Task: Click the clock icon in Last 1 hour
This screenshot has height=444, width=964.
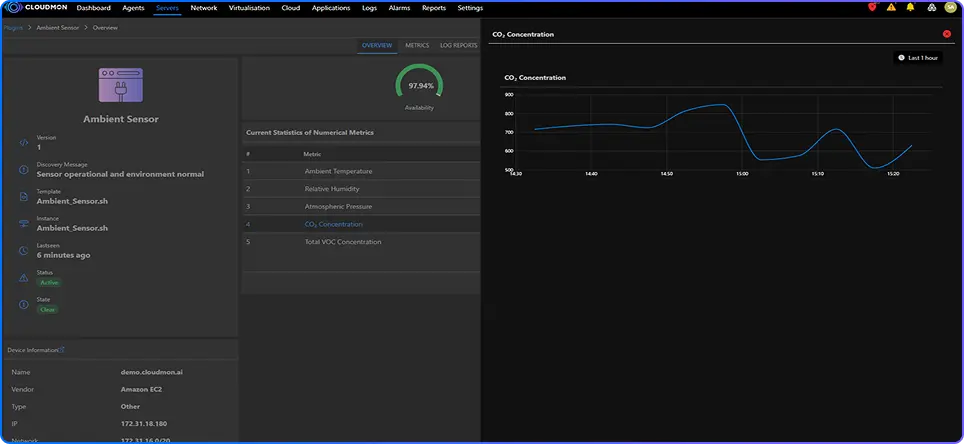Action: (901, 58)
